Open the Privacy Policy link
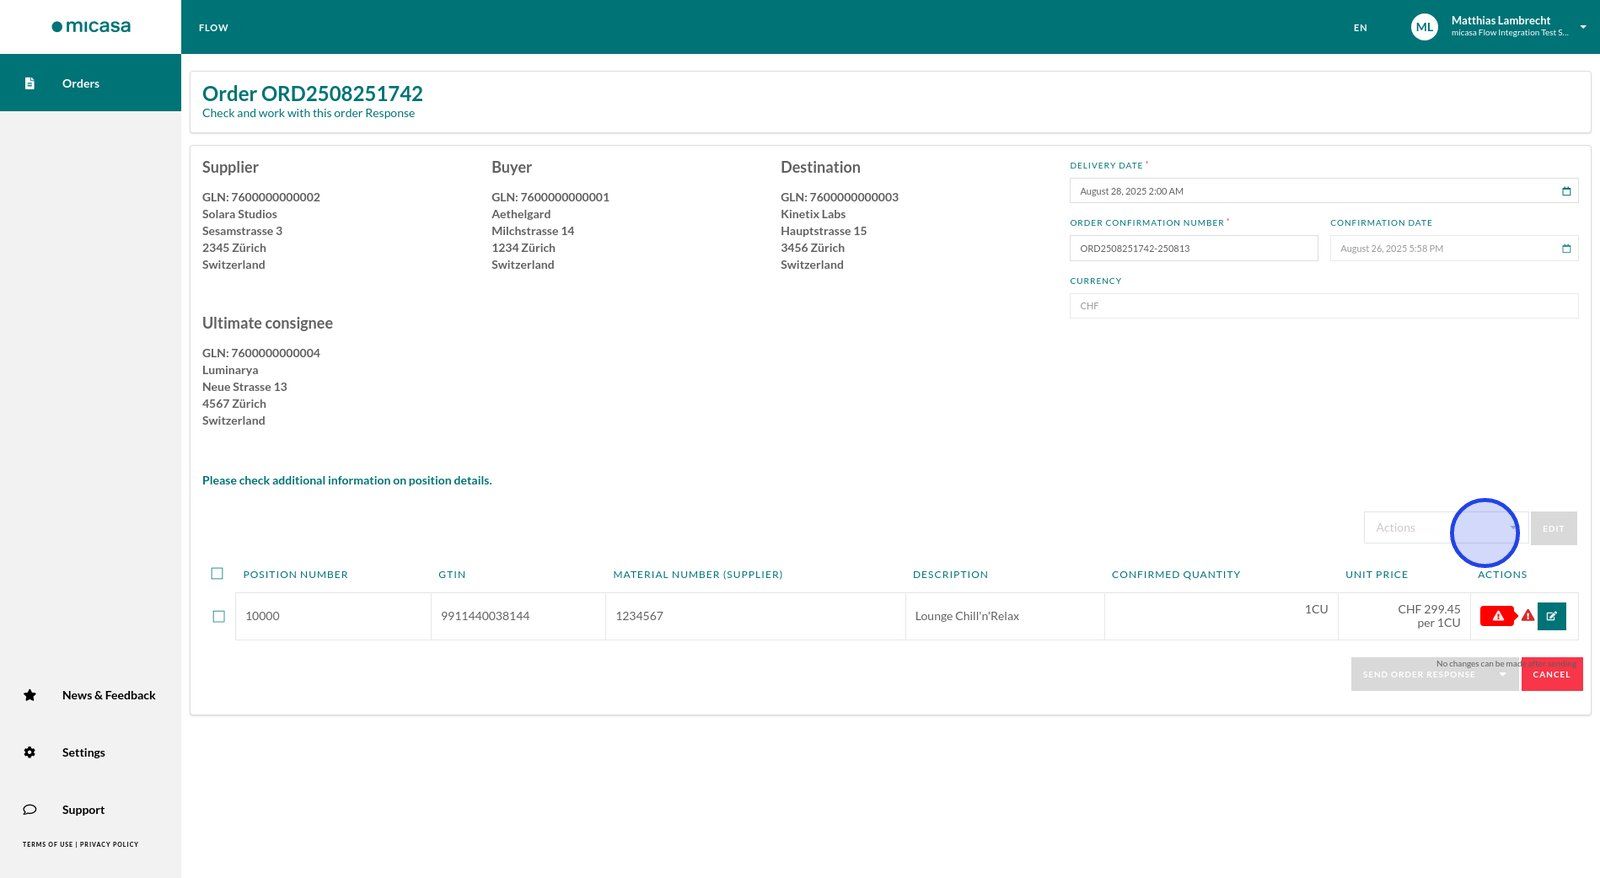 [109, 845]
